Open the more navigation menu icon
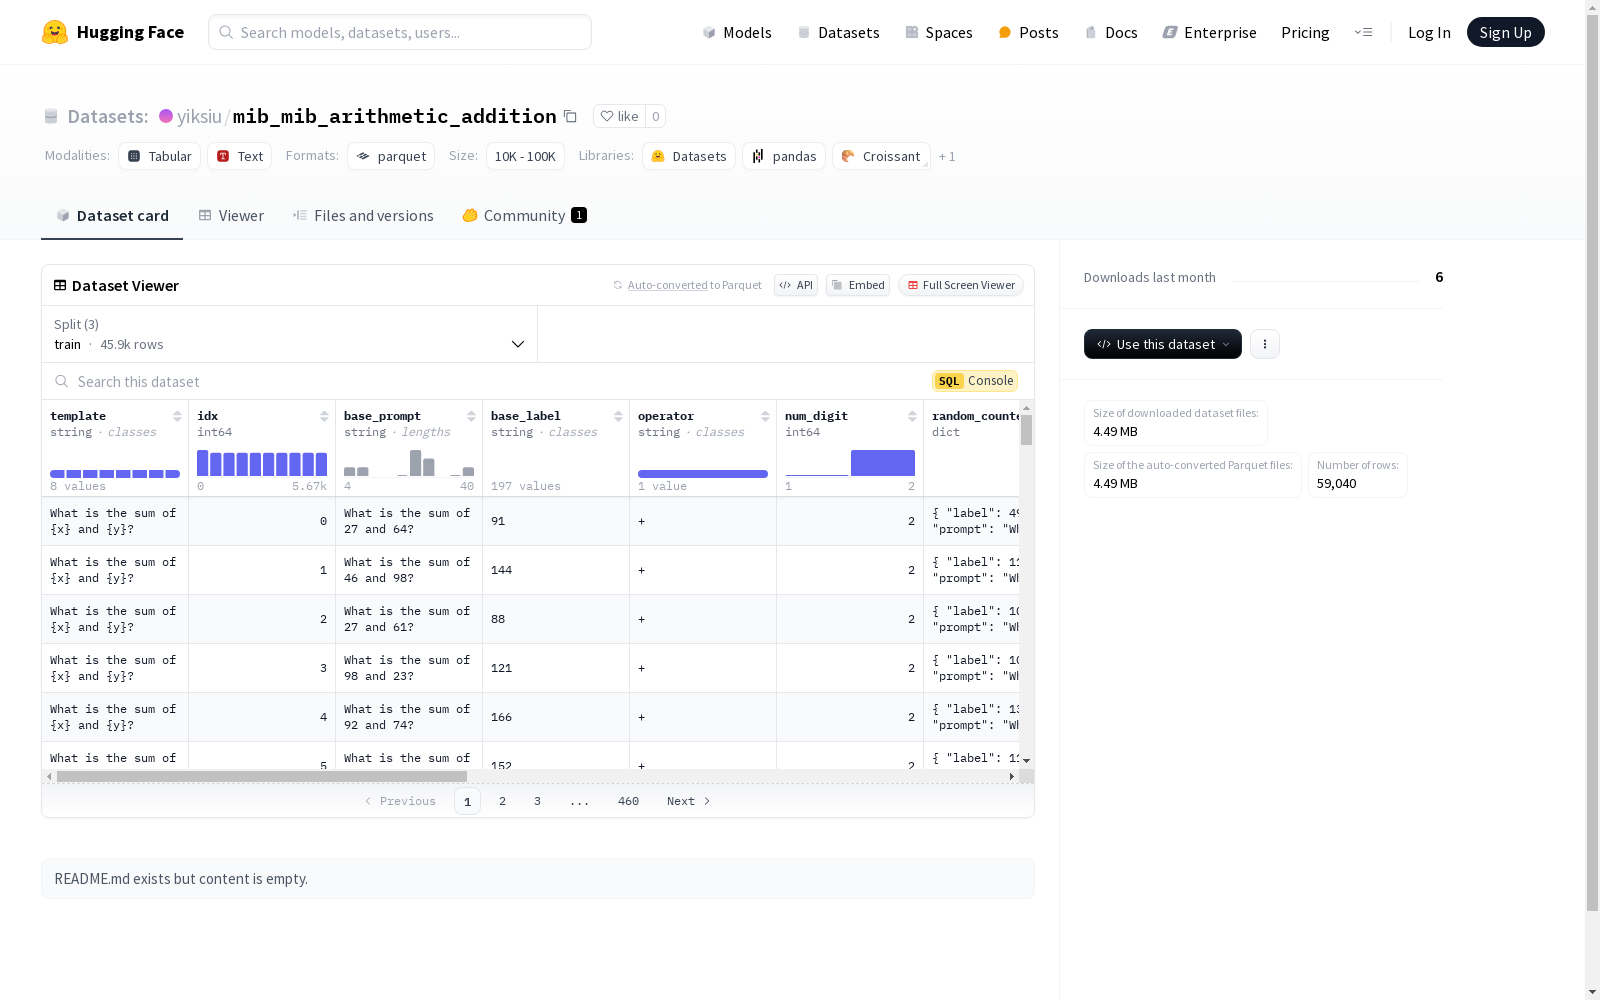The height and width of the screenshot is (1000, 1600). pyautogui.click(x=1363, y=32)
